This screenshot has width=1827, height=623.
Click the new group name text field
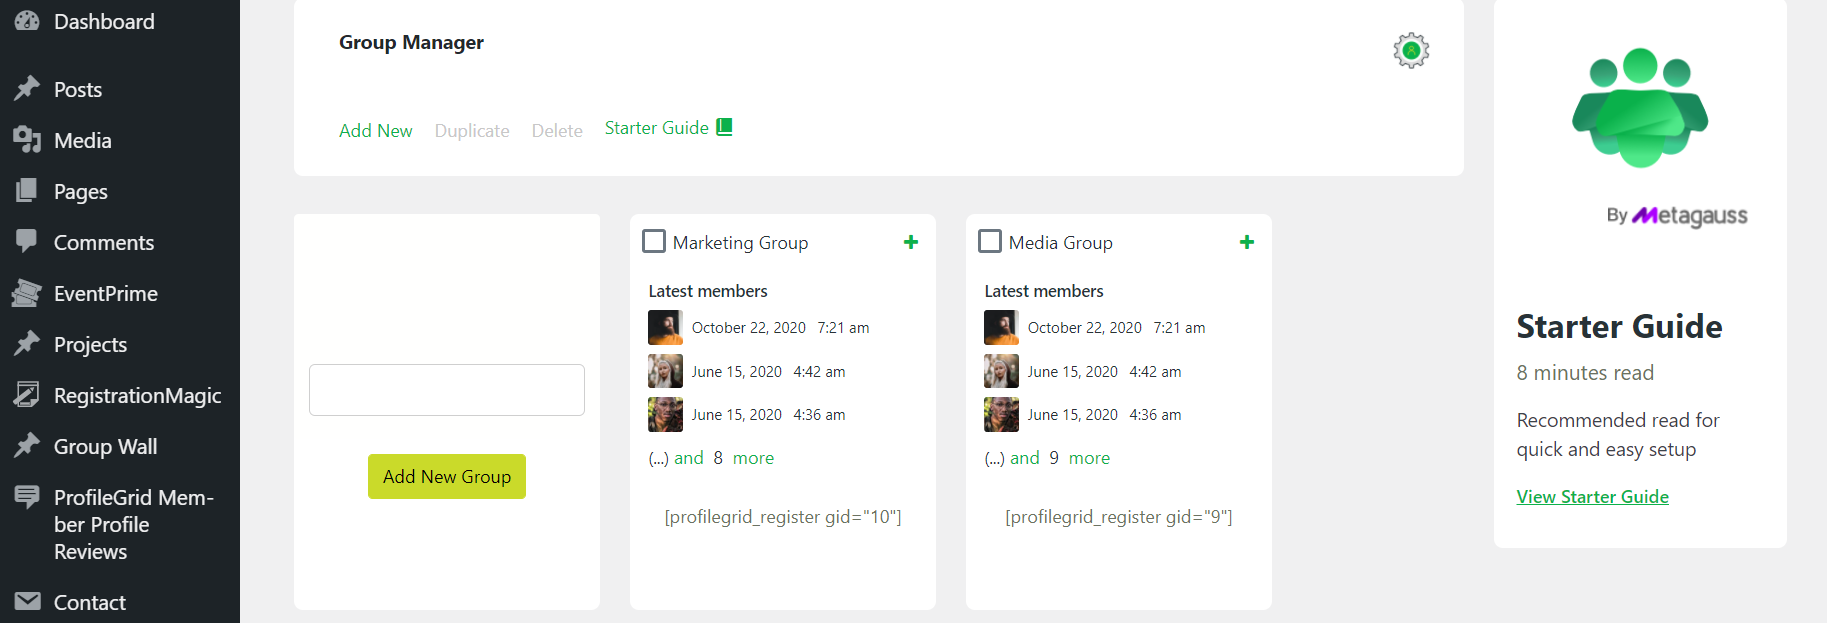click(x=447, y=390)
